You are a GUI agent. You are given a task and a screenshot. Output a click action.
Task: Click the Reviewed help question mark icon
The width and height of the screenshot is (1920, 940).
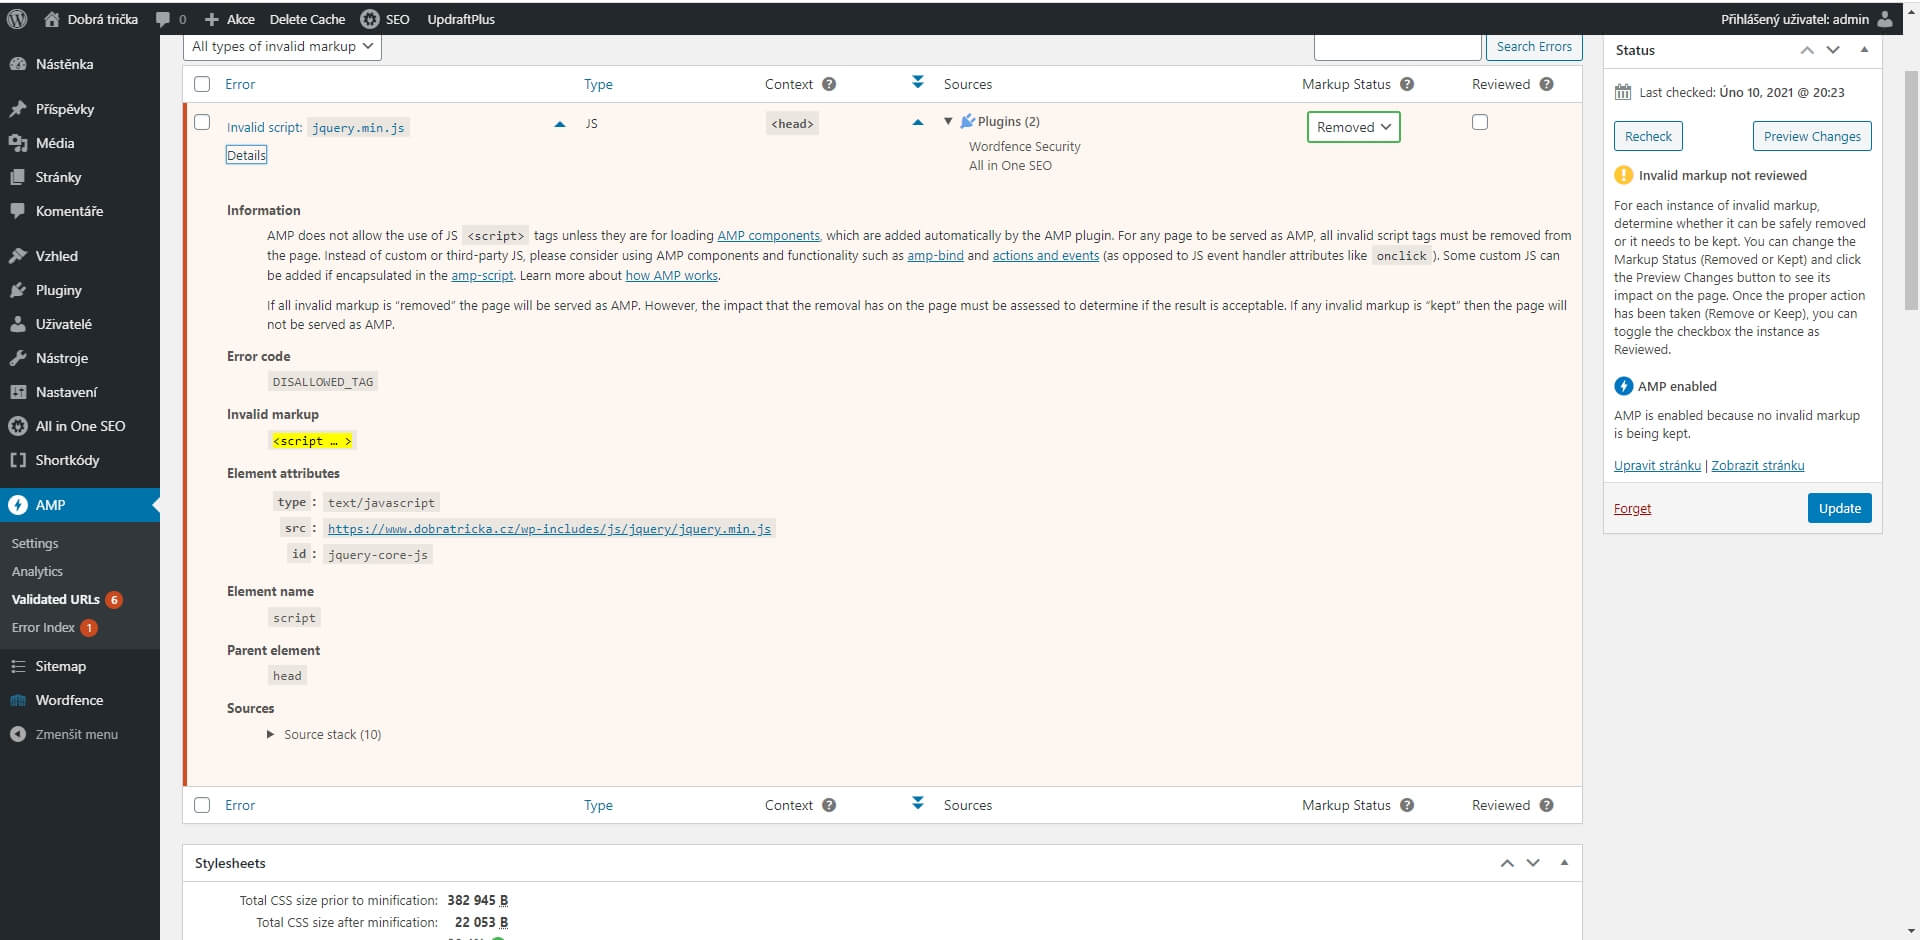[1547, 84]
